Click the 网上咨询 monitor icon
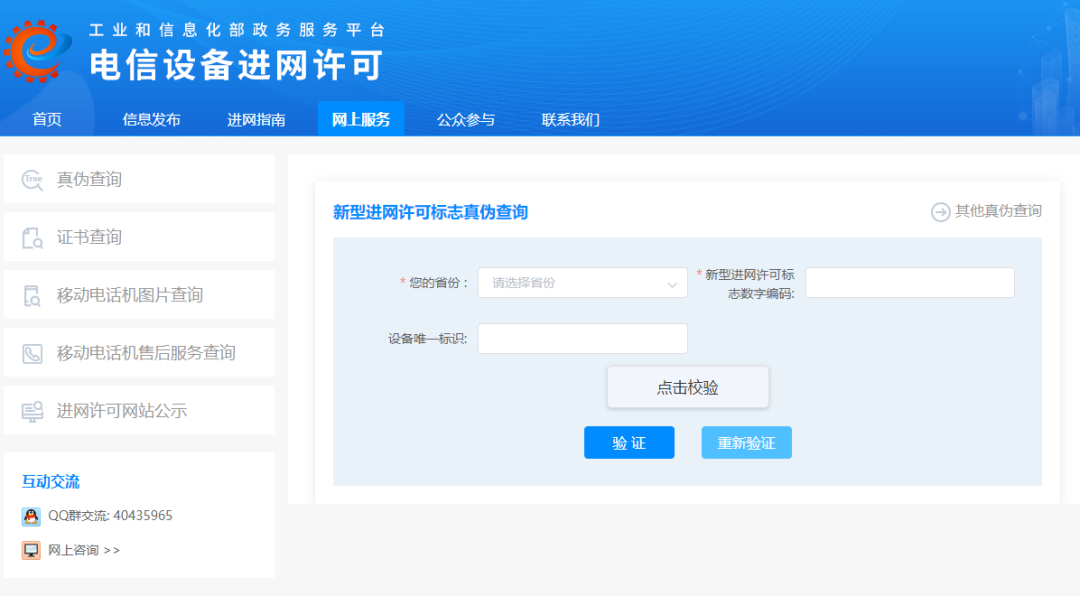 pos(31,550)
